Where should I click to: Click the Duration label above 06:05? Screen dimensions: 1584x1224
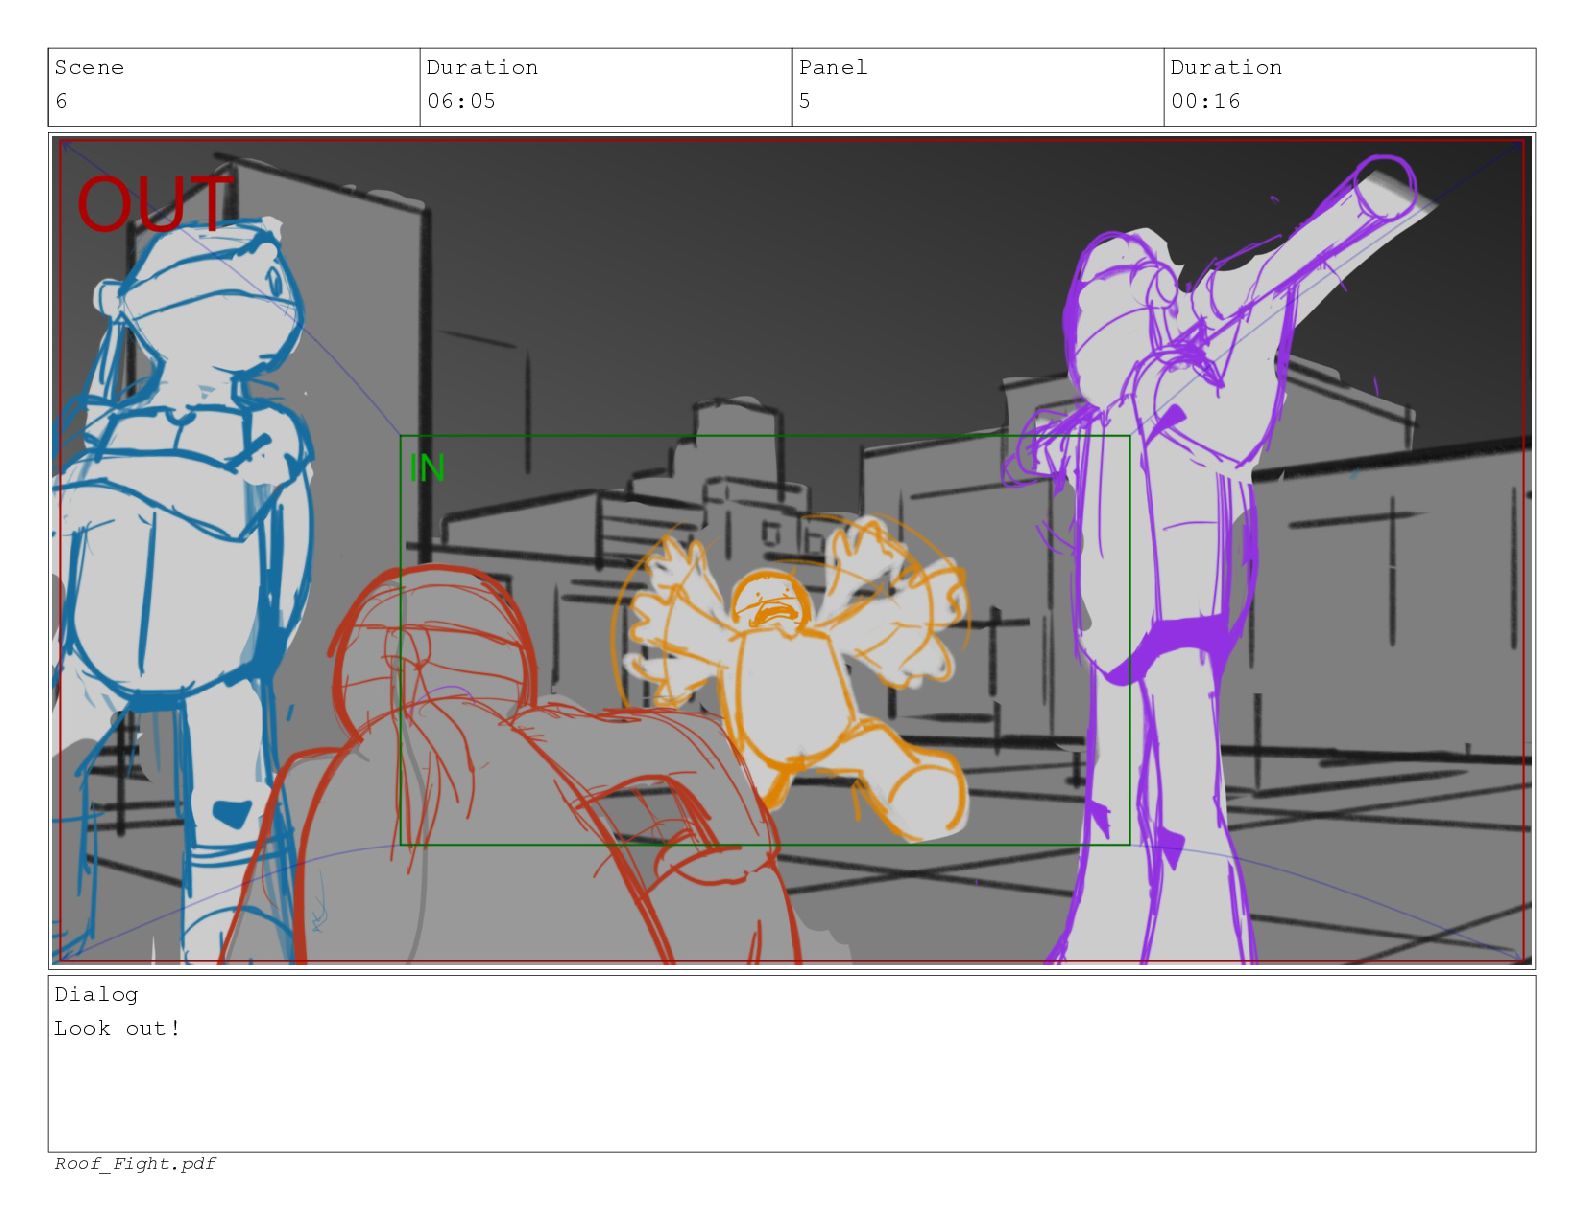click(x=482, y=67)
